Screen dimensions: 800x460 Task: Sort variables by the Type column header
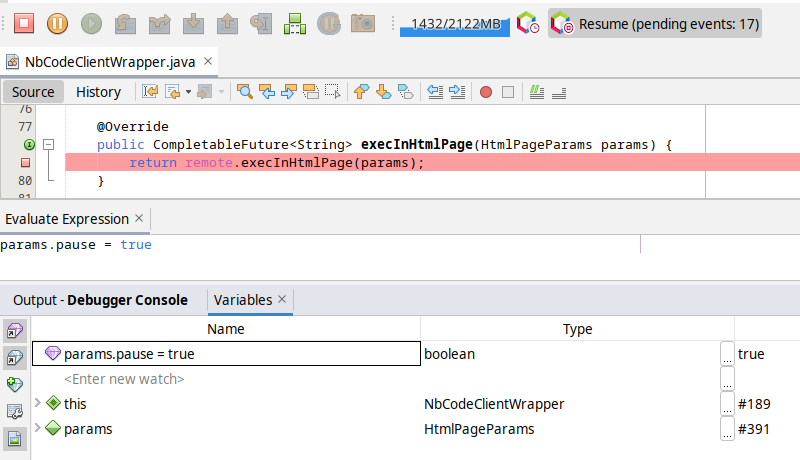[578, 329]
